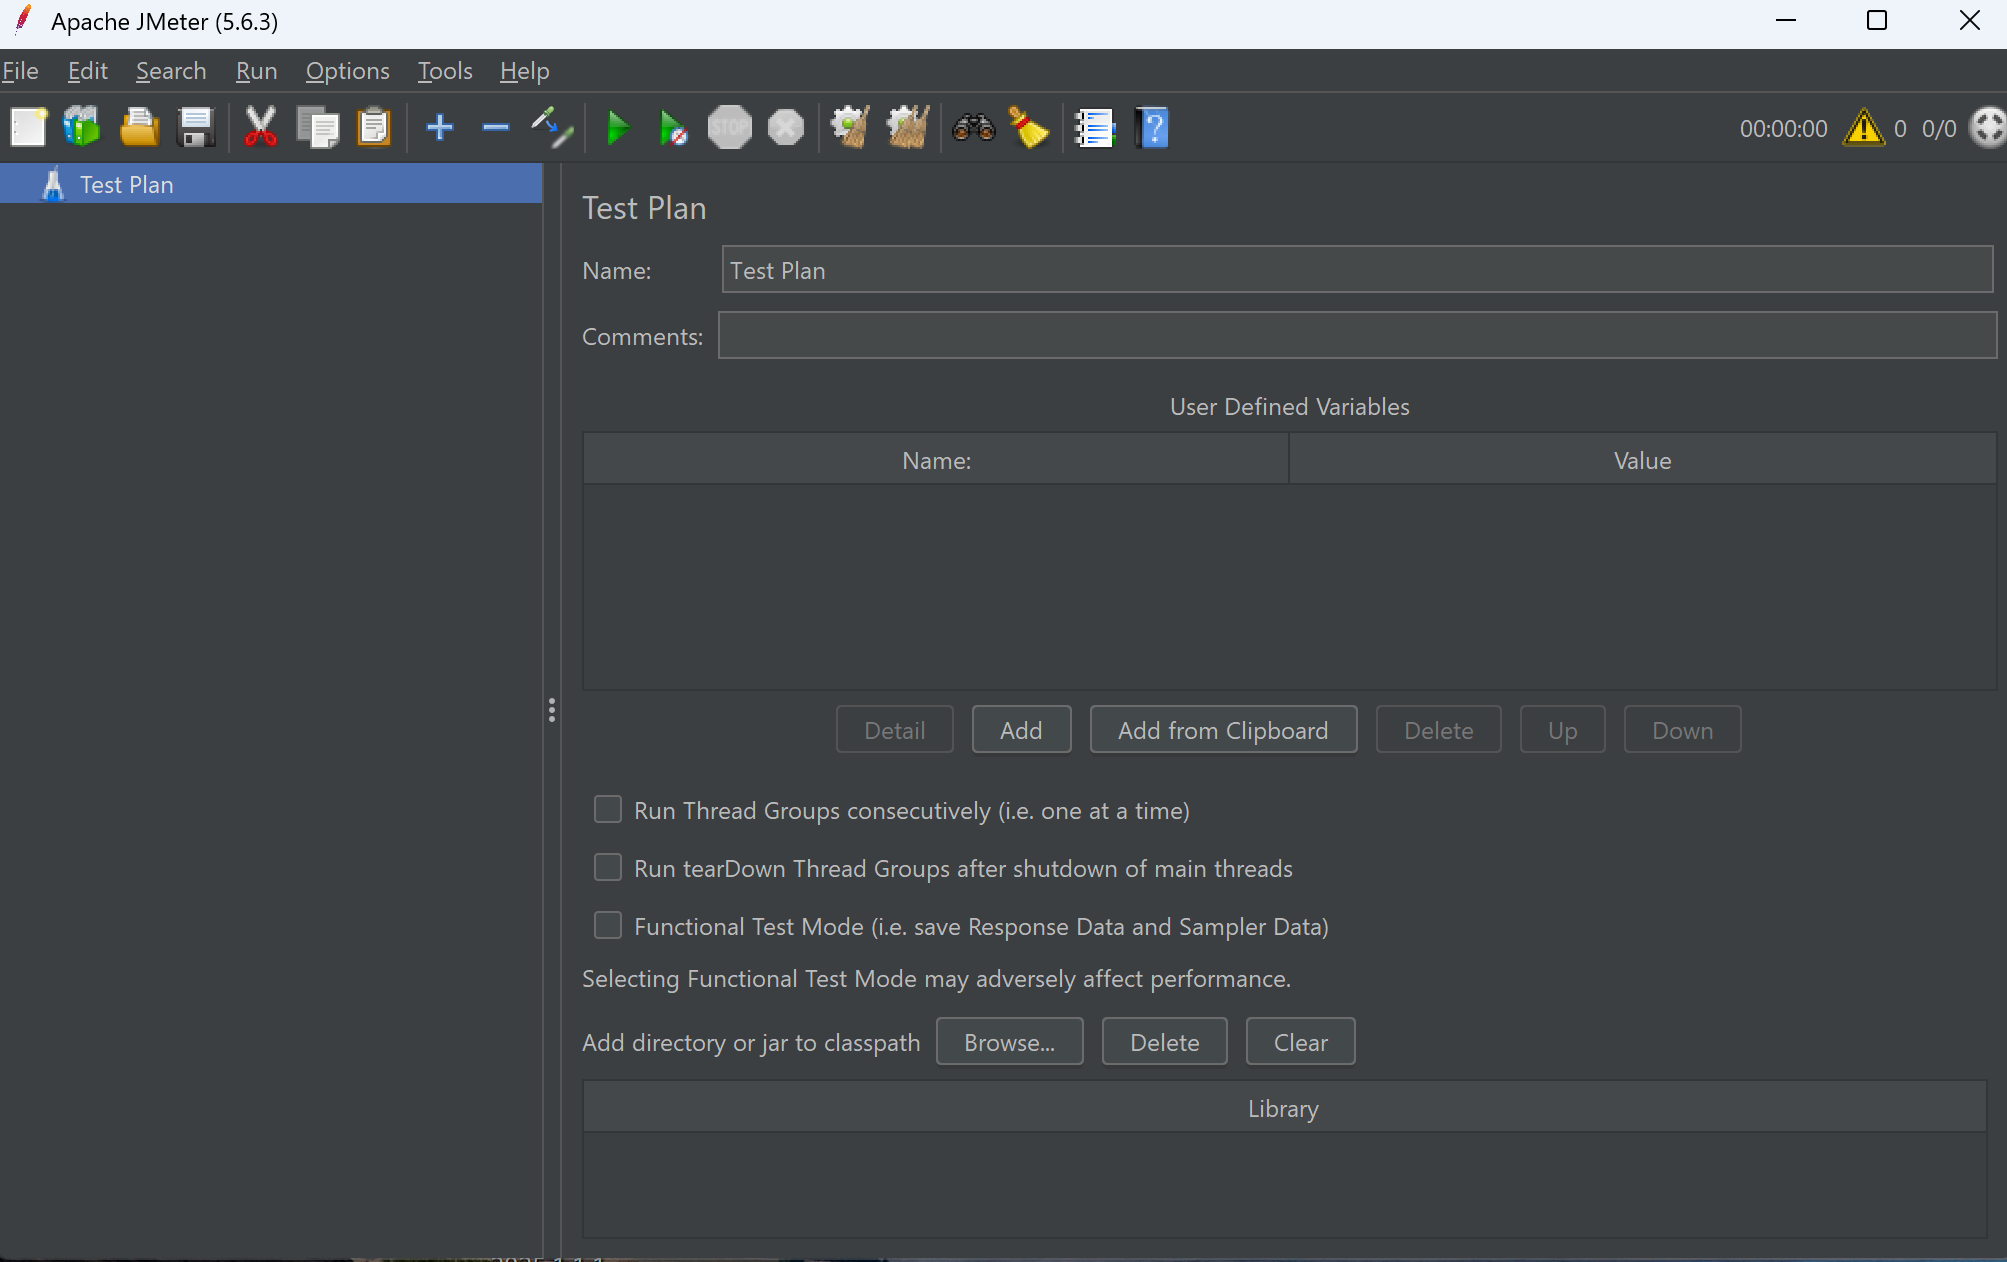2007x1262 pixels.
Task: Click Browse... for classpath
Action: click(1009, 1042)
